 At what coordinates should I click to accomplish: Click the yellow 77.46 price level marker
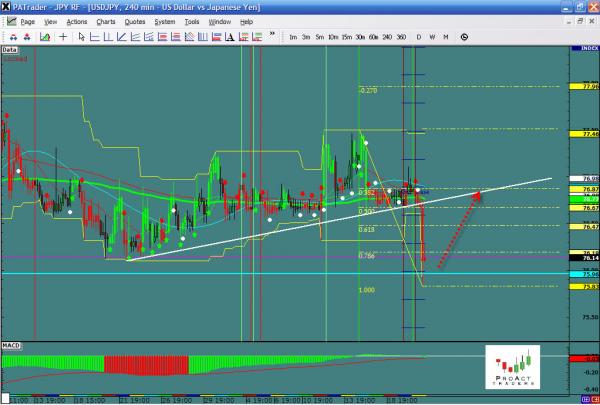click(x=584, y=134)
